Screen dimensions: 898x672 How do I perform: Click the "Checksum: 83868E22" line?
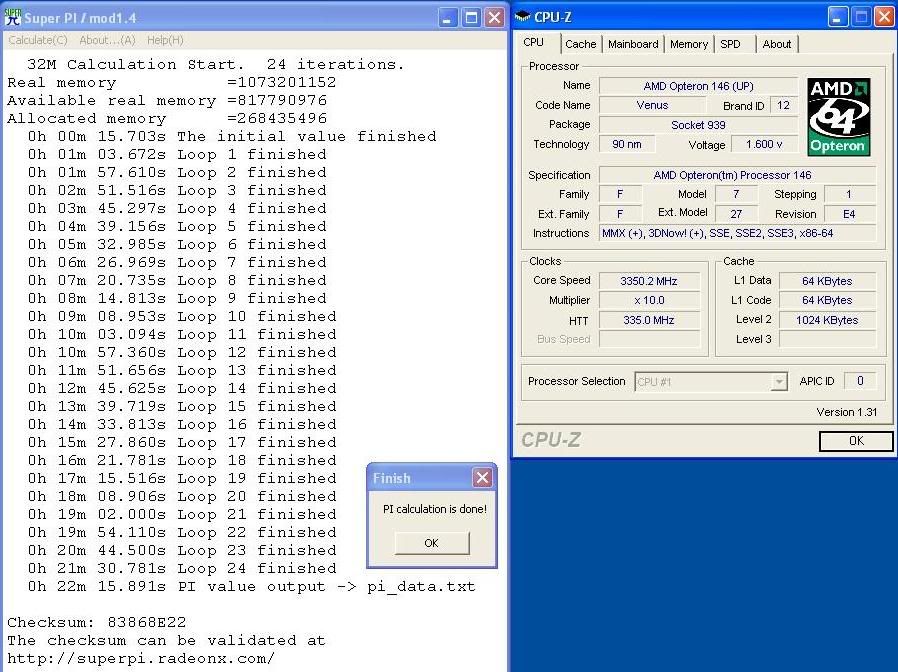point(97,622)
